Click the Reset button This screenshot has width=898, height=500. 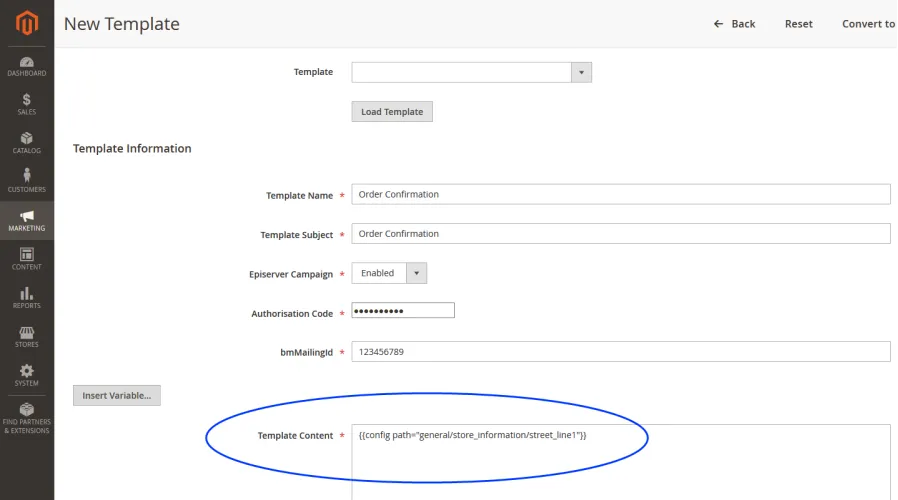click(x=798, y=24)
